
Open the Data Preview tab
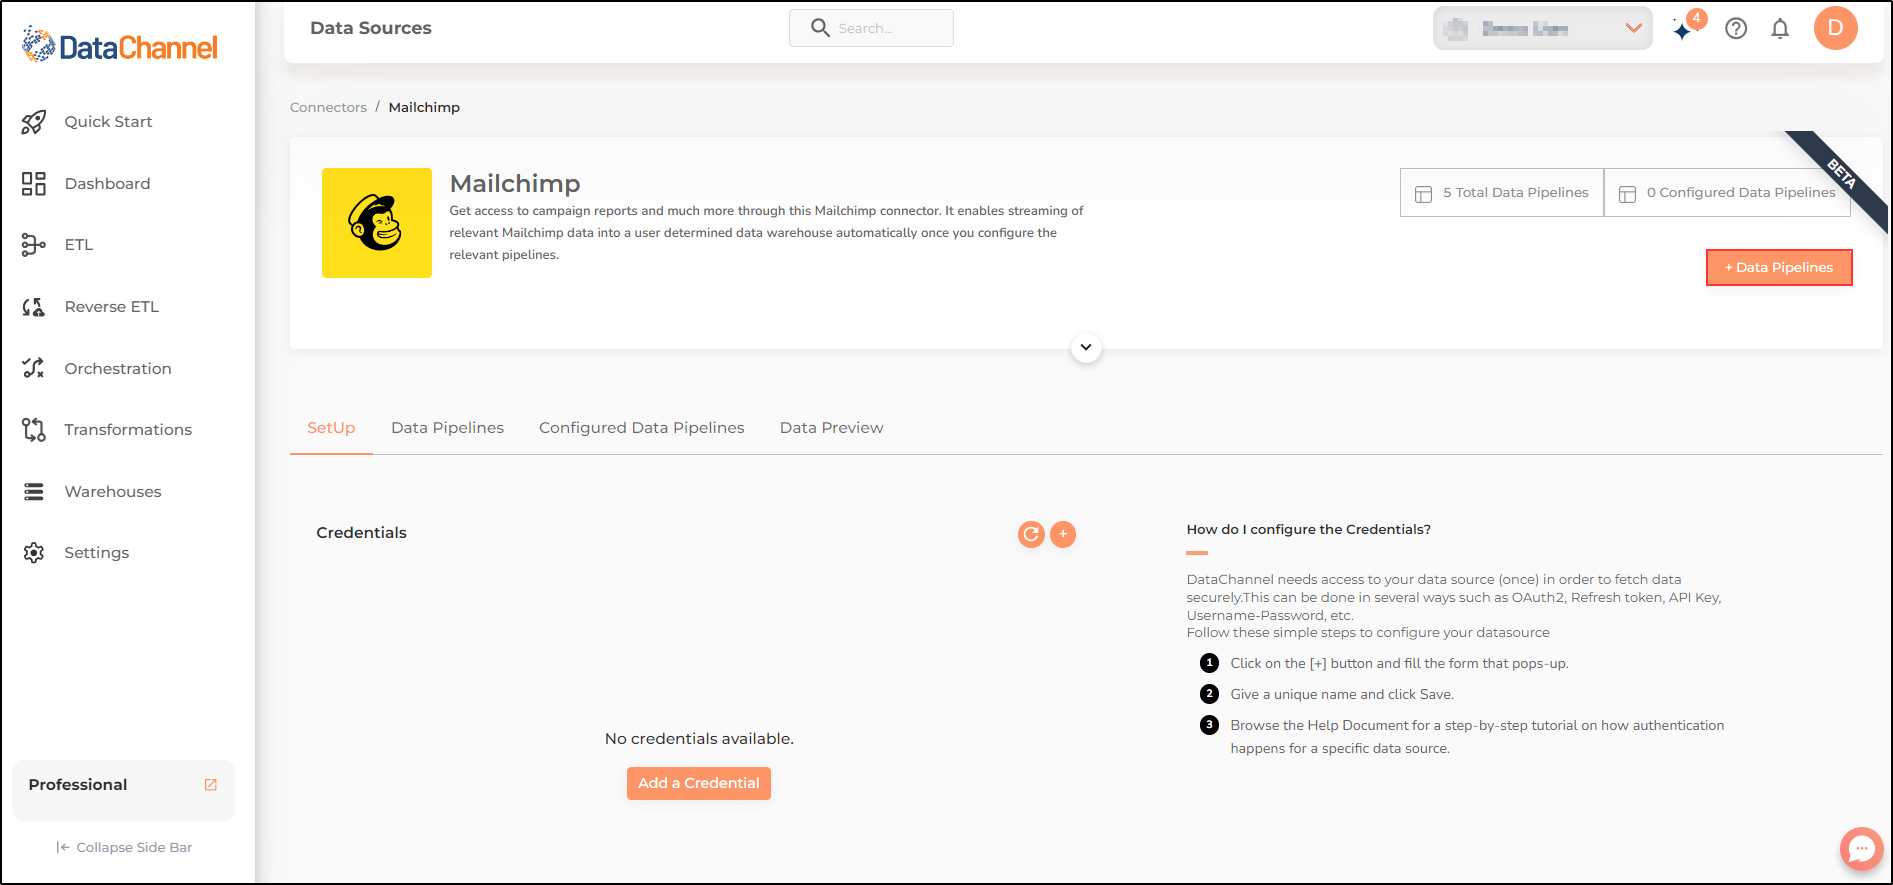pos(832,428)
